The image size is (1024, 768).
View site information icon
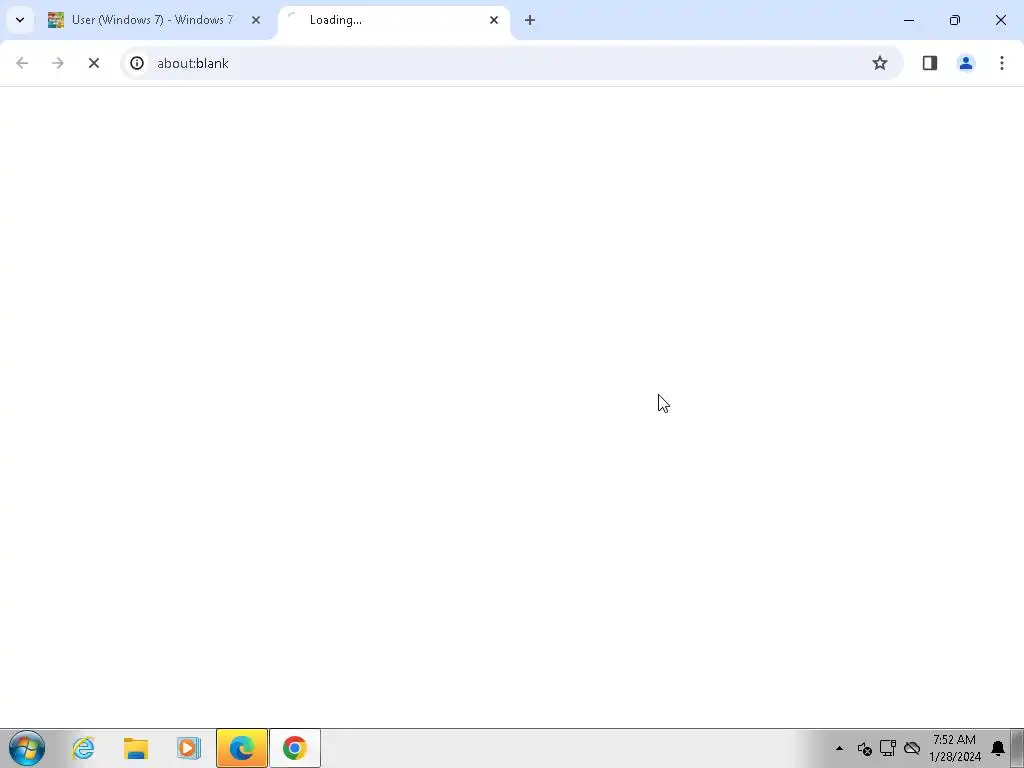pyautogui.click(x=136, y=63)
